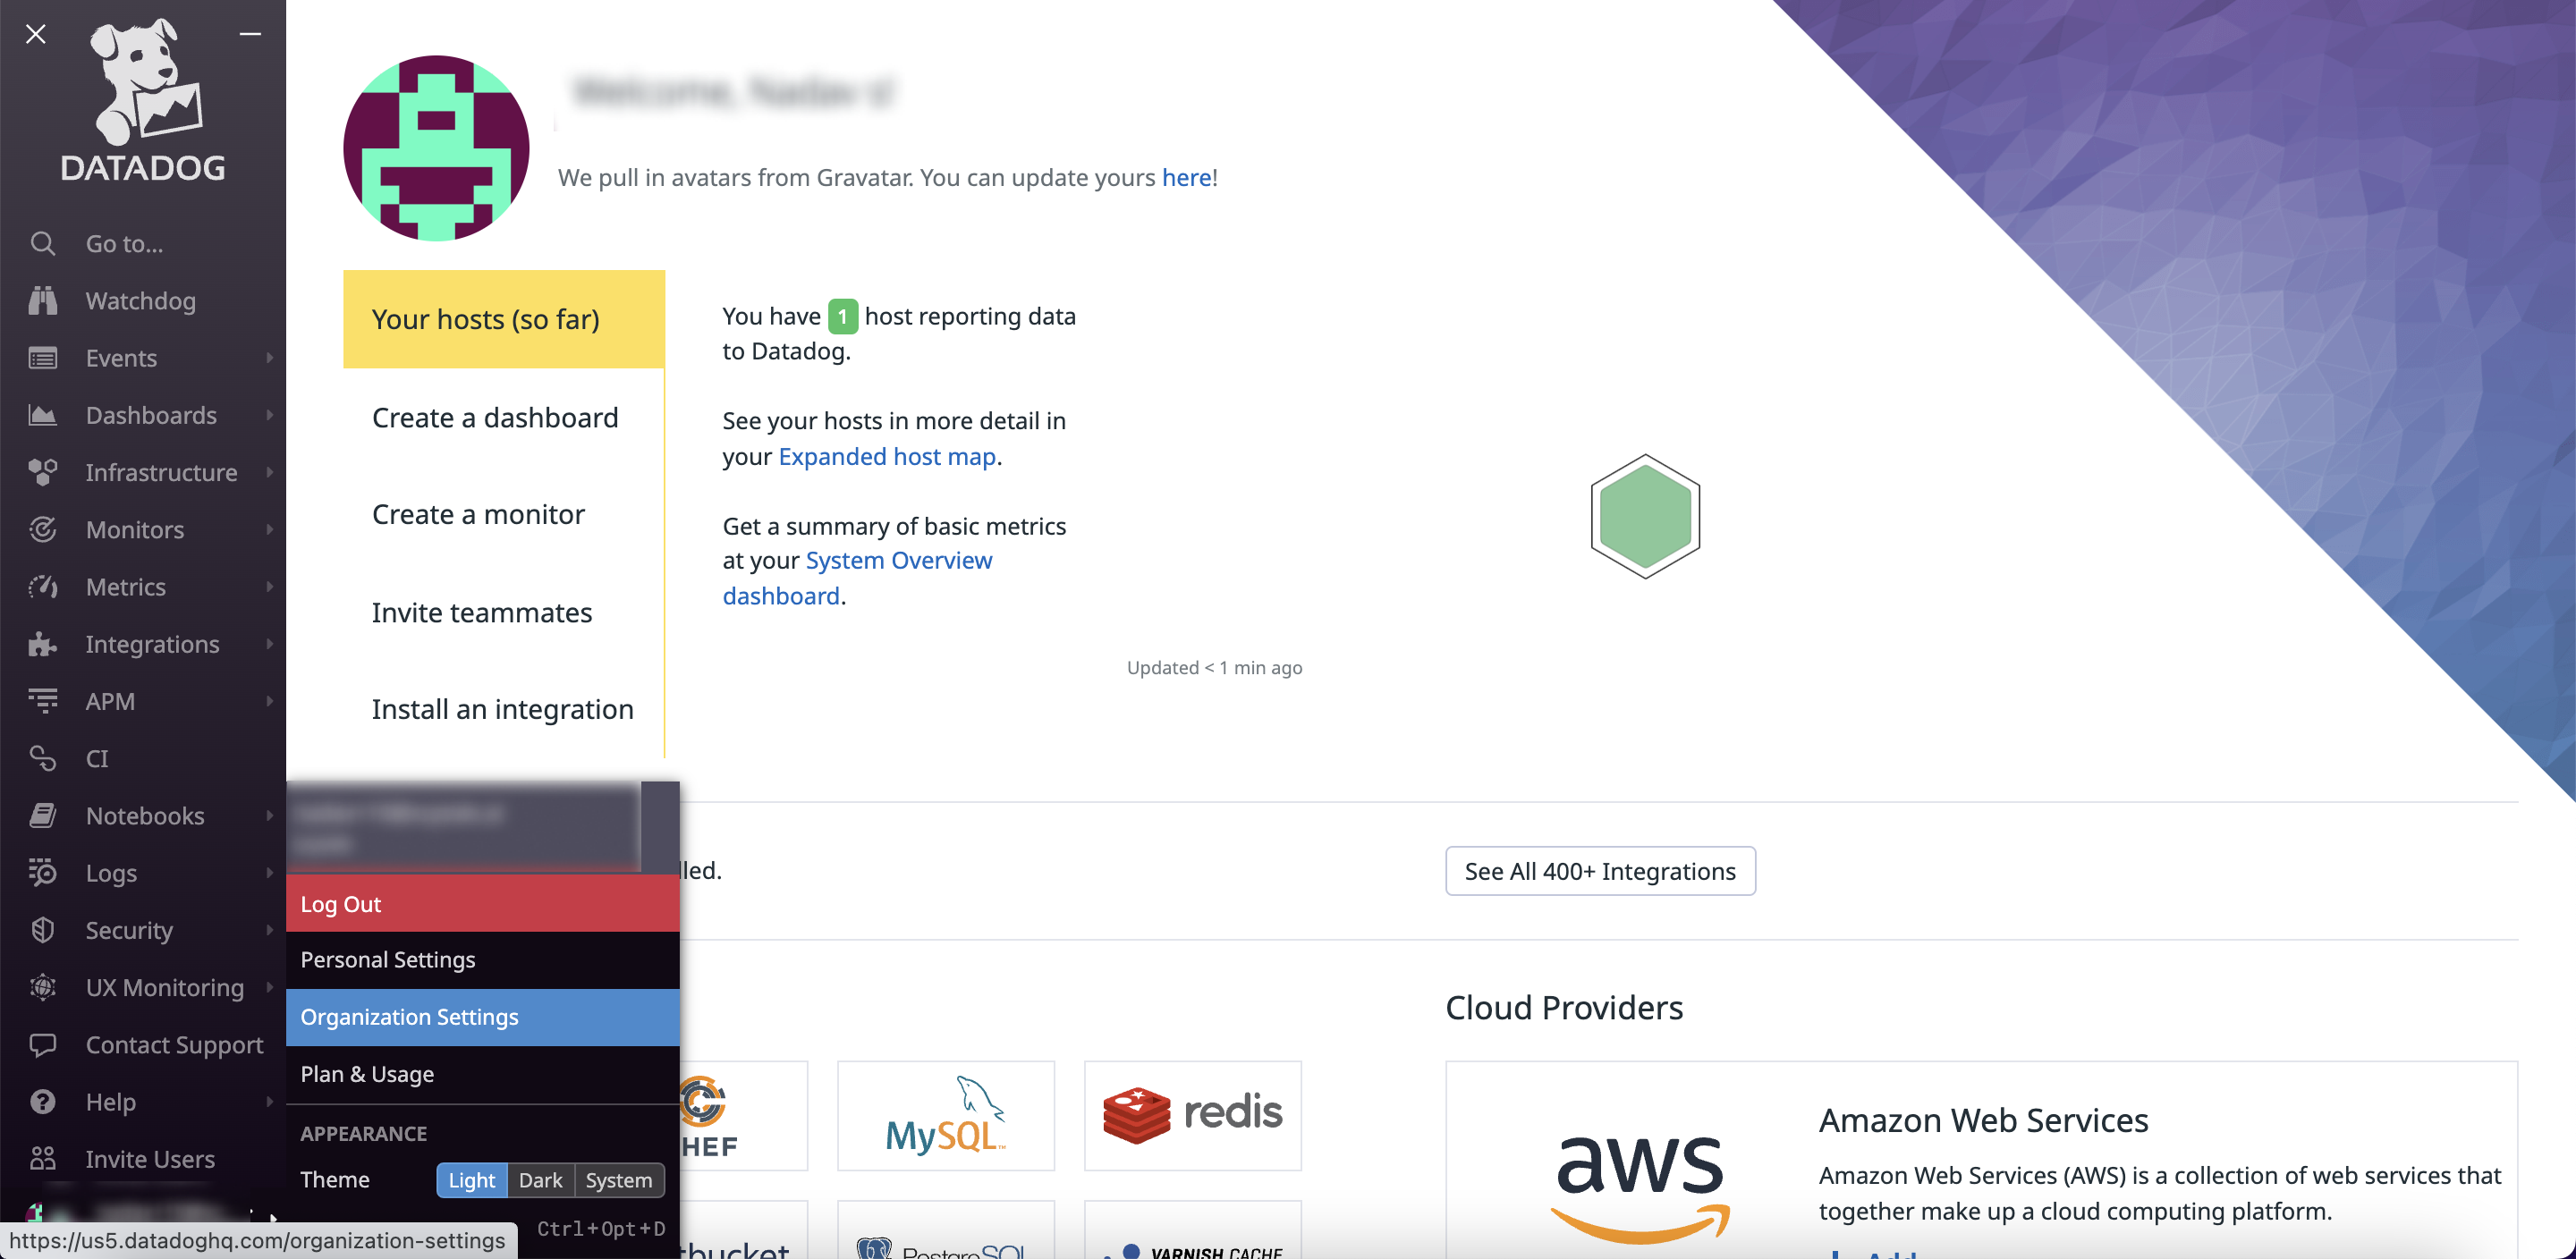The height and width of the screenshot is (1259, 2576).
Task: Click the AWS logo
Action: 1640,1188
